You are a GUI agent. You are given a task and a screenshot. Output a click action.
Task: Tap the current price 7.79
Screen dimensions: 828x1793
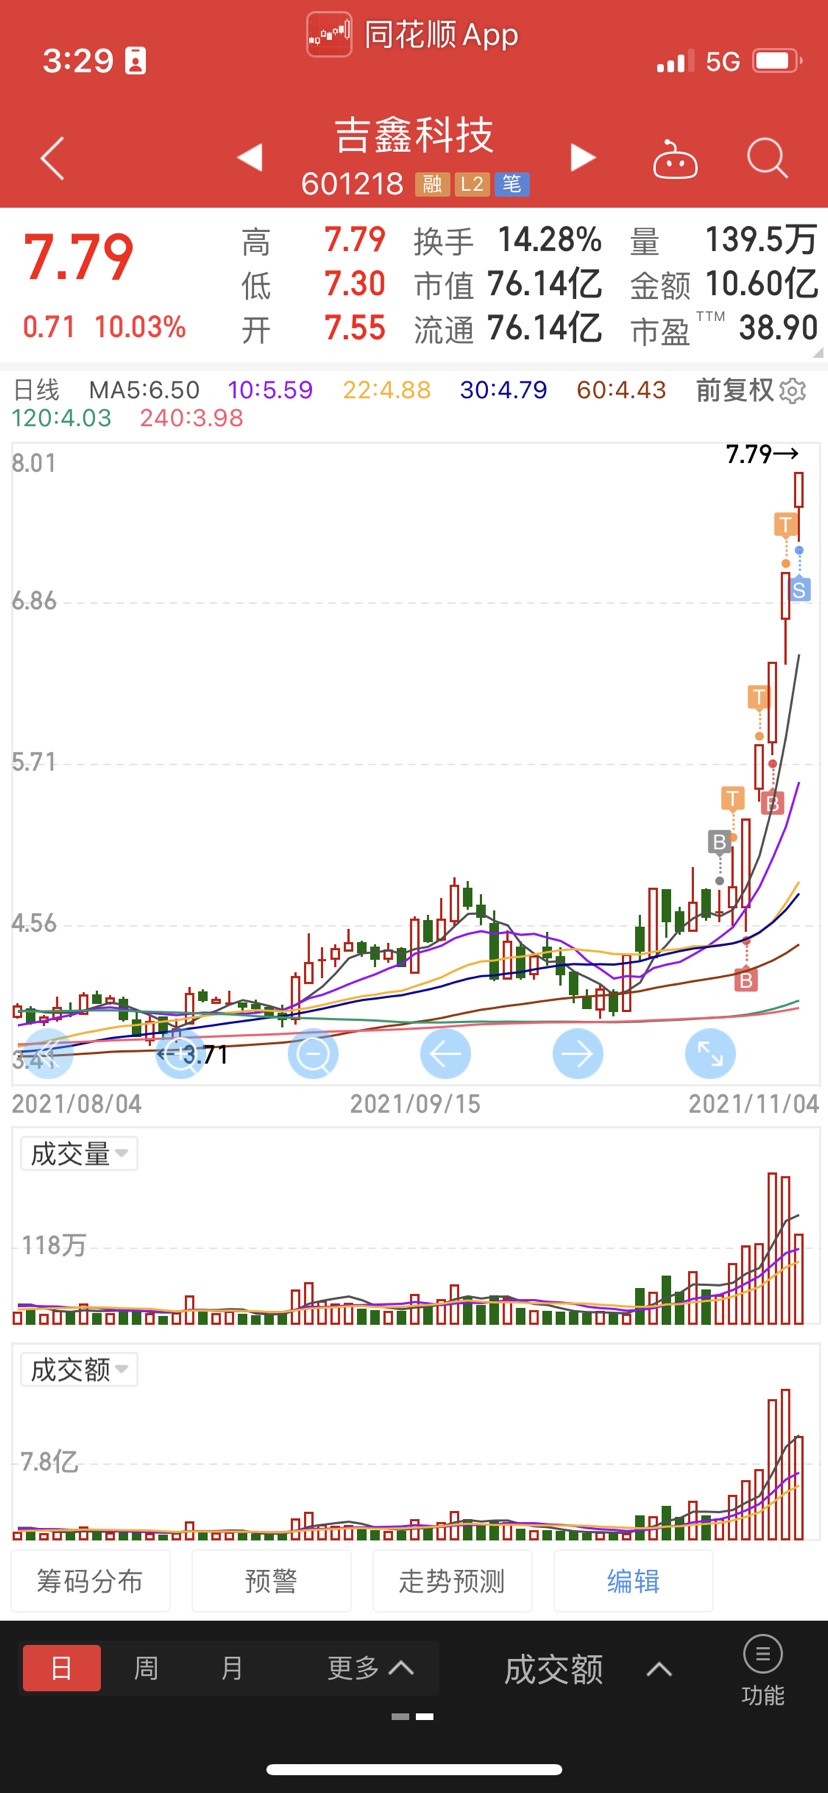(x=78, y=258)
